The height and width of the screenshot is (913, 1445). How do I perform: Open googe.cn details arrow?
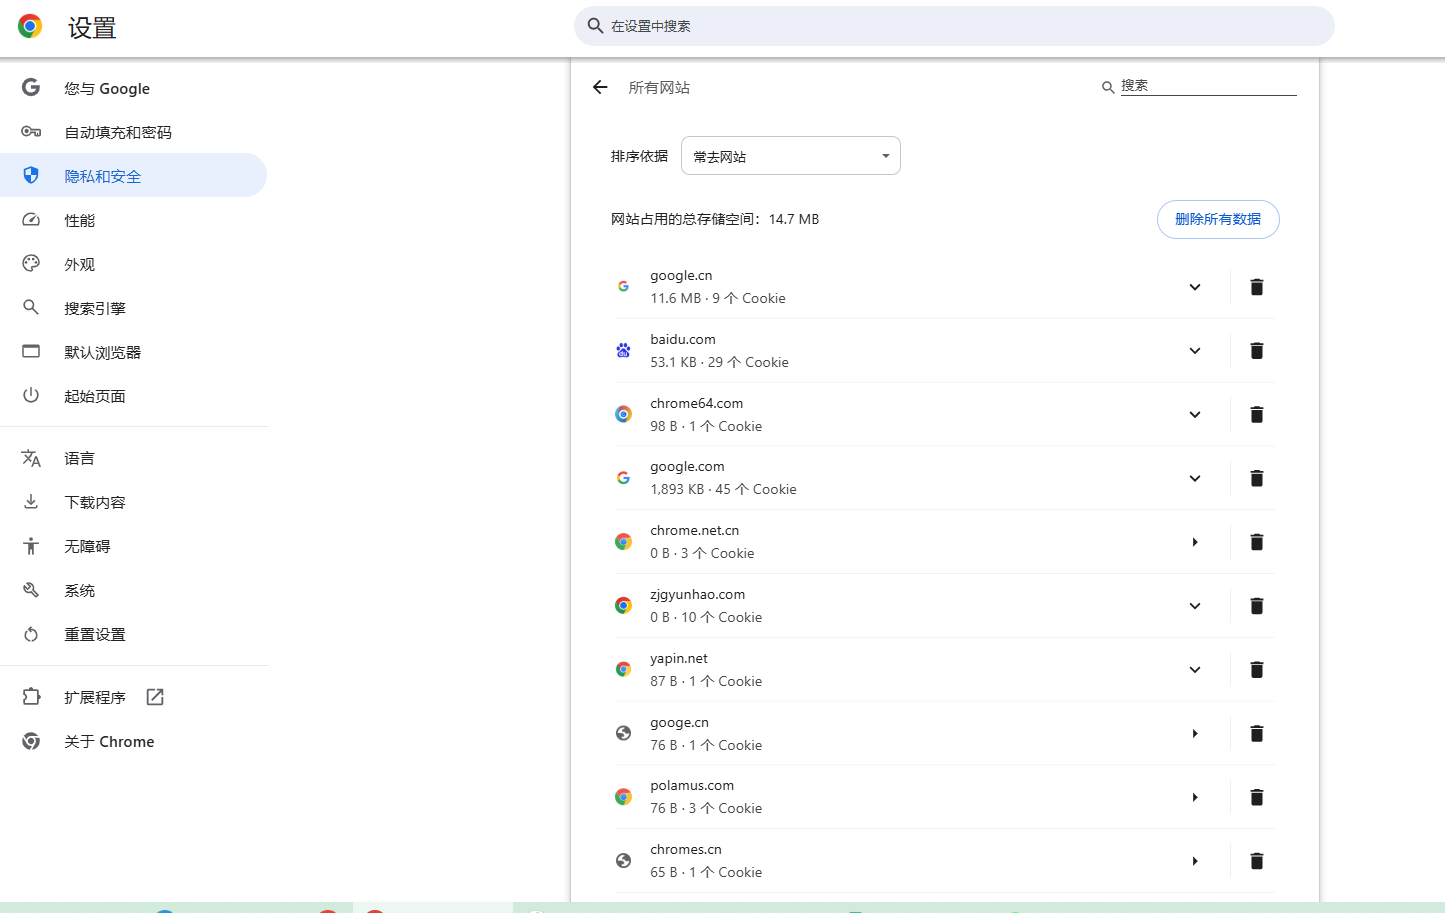(1195, 734)
